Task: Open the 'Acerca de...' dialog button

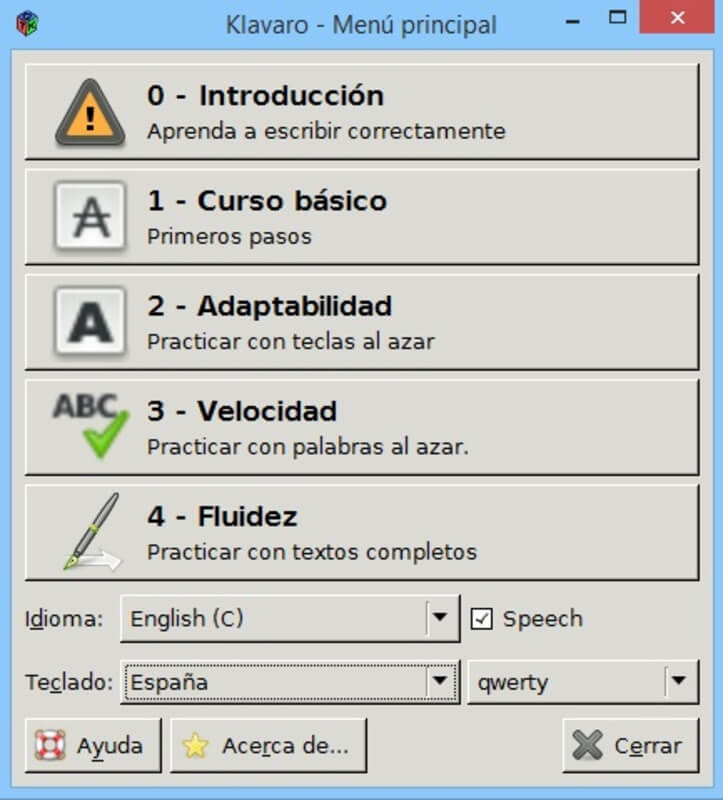Action: tap(268, 746)
